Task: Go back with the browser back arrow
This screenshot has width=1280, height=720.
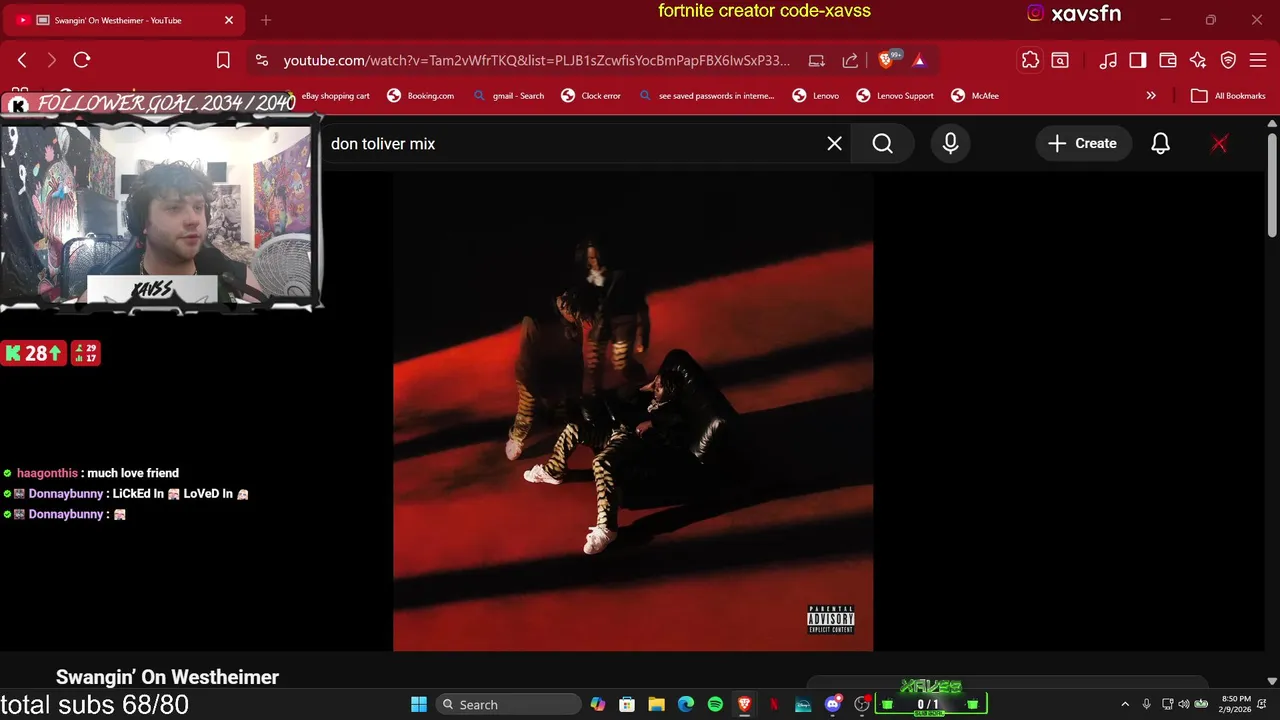Action: click(x=22, y=61)
